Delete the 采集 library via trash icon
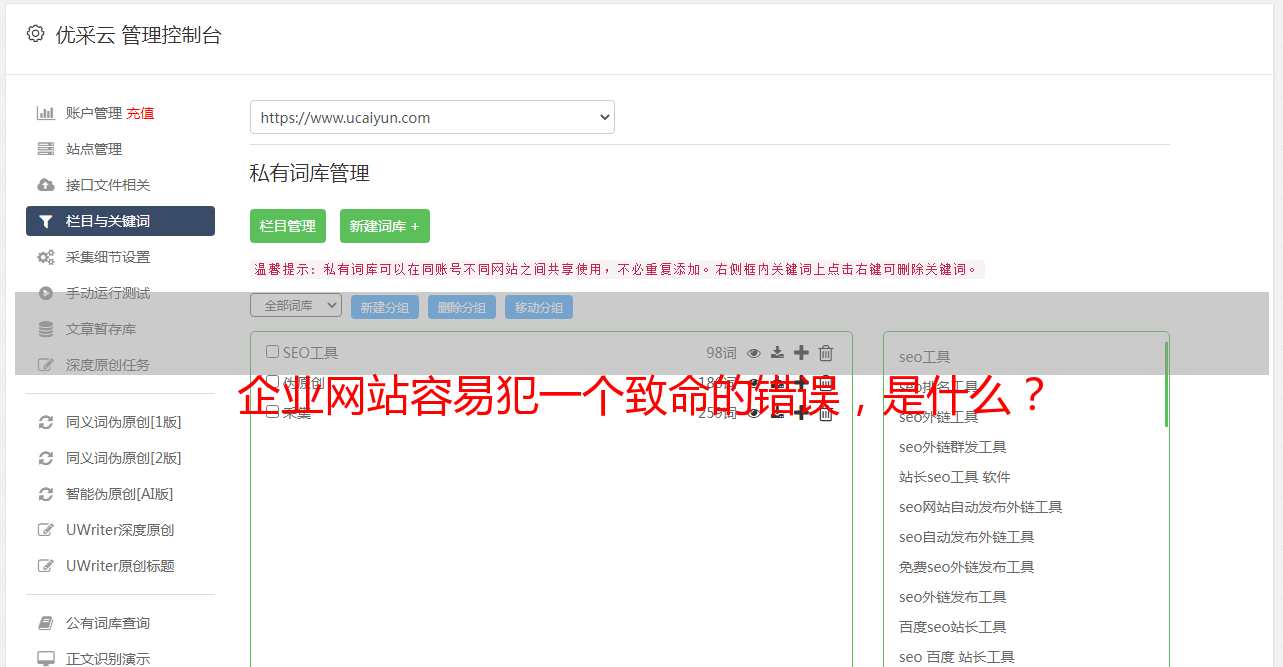The width and height of the screenshot is (1283, 667). (826, 413)
